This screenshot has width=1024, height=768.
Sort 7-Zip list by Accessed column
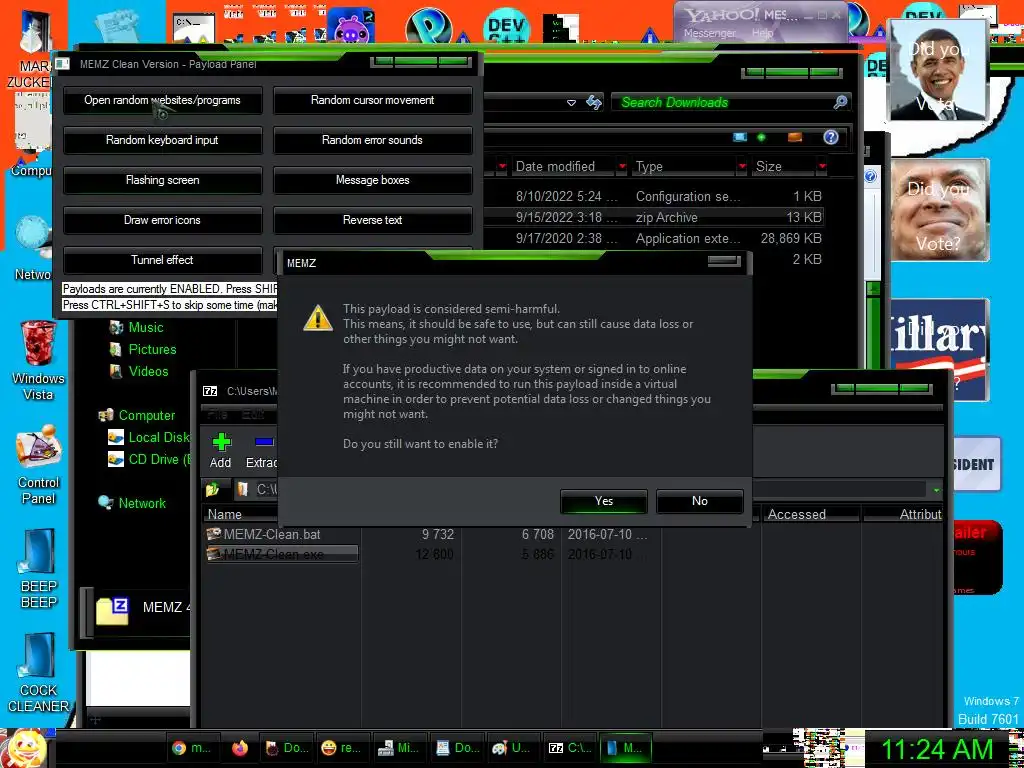click(x=810, y=515)
